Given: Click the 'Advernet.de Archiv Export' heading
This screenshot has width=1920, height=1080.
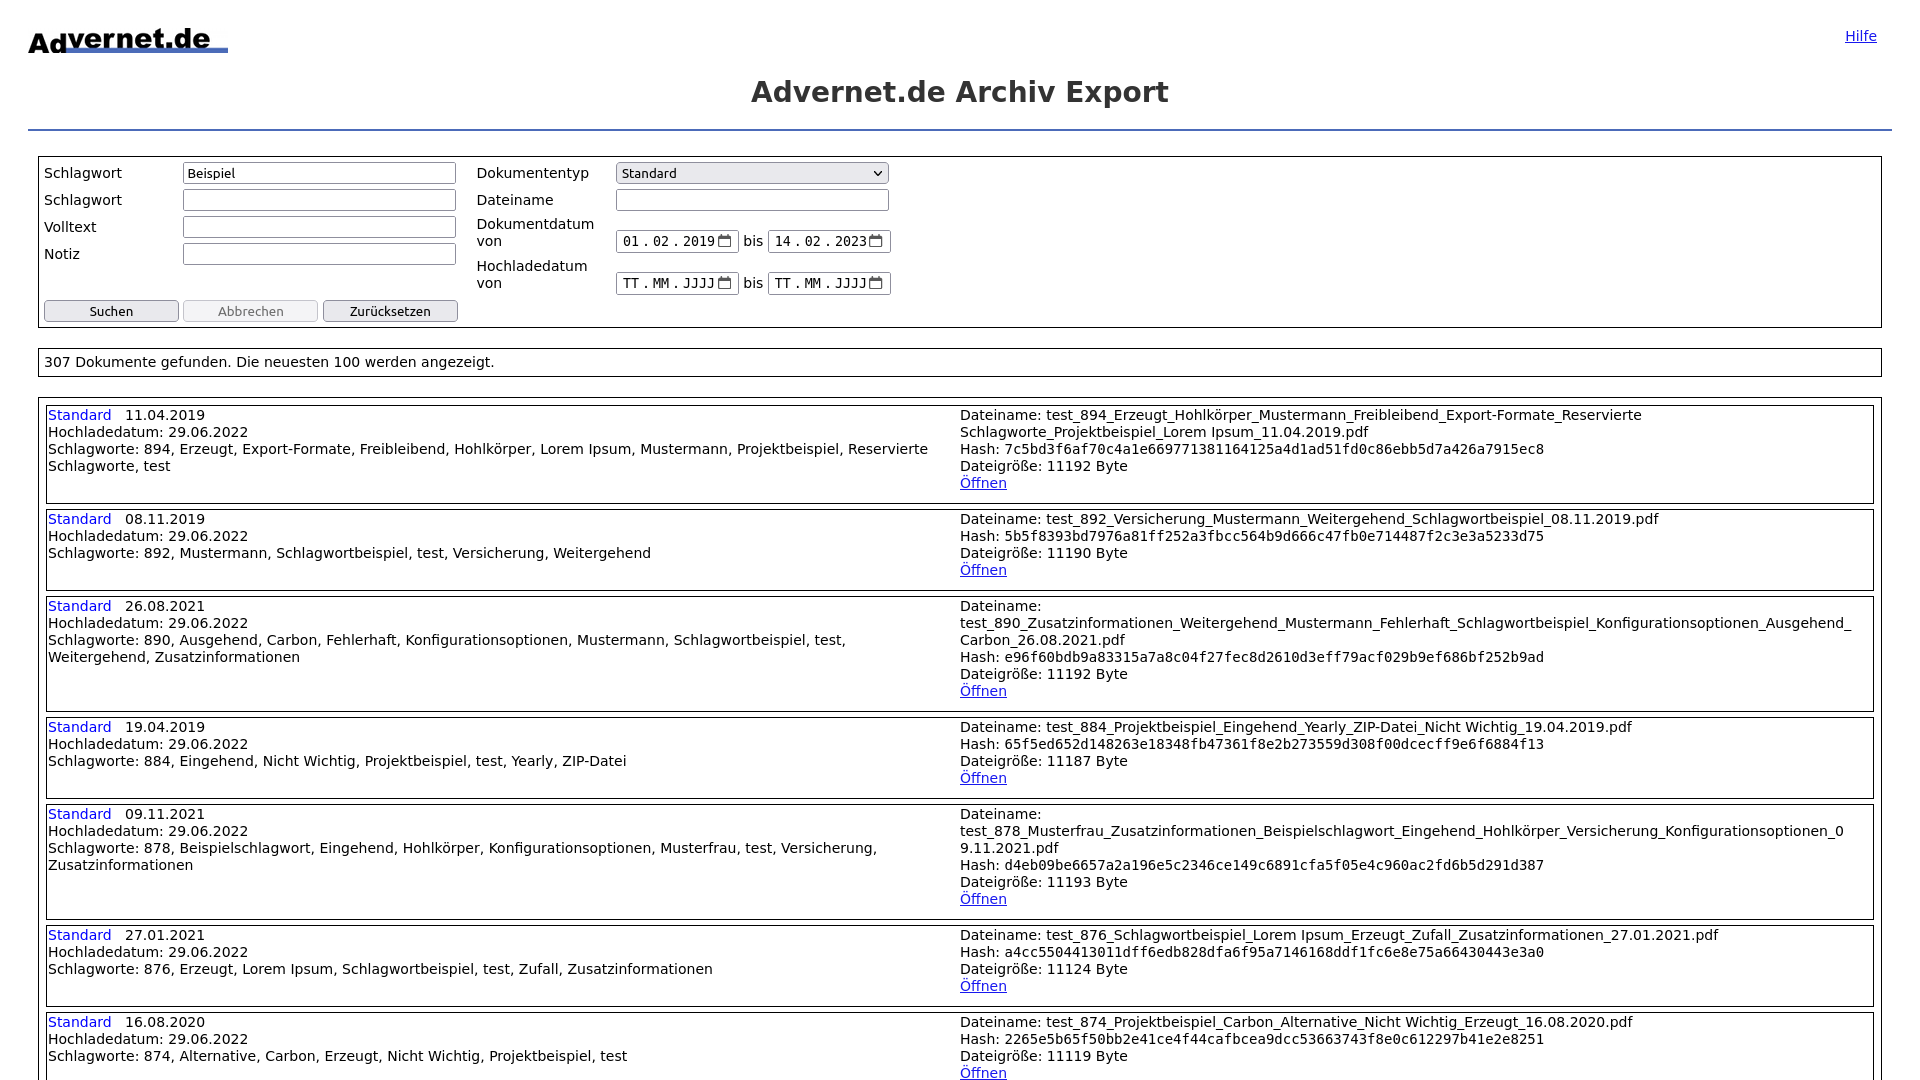Looking at the screenshot, I should pos(960,92).
